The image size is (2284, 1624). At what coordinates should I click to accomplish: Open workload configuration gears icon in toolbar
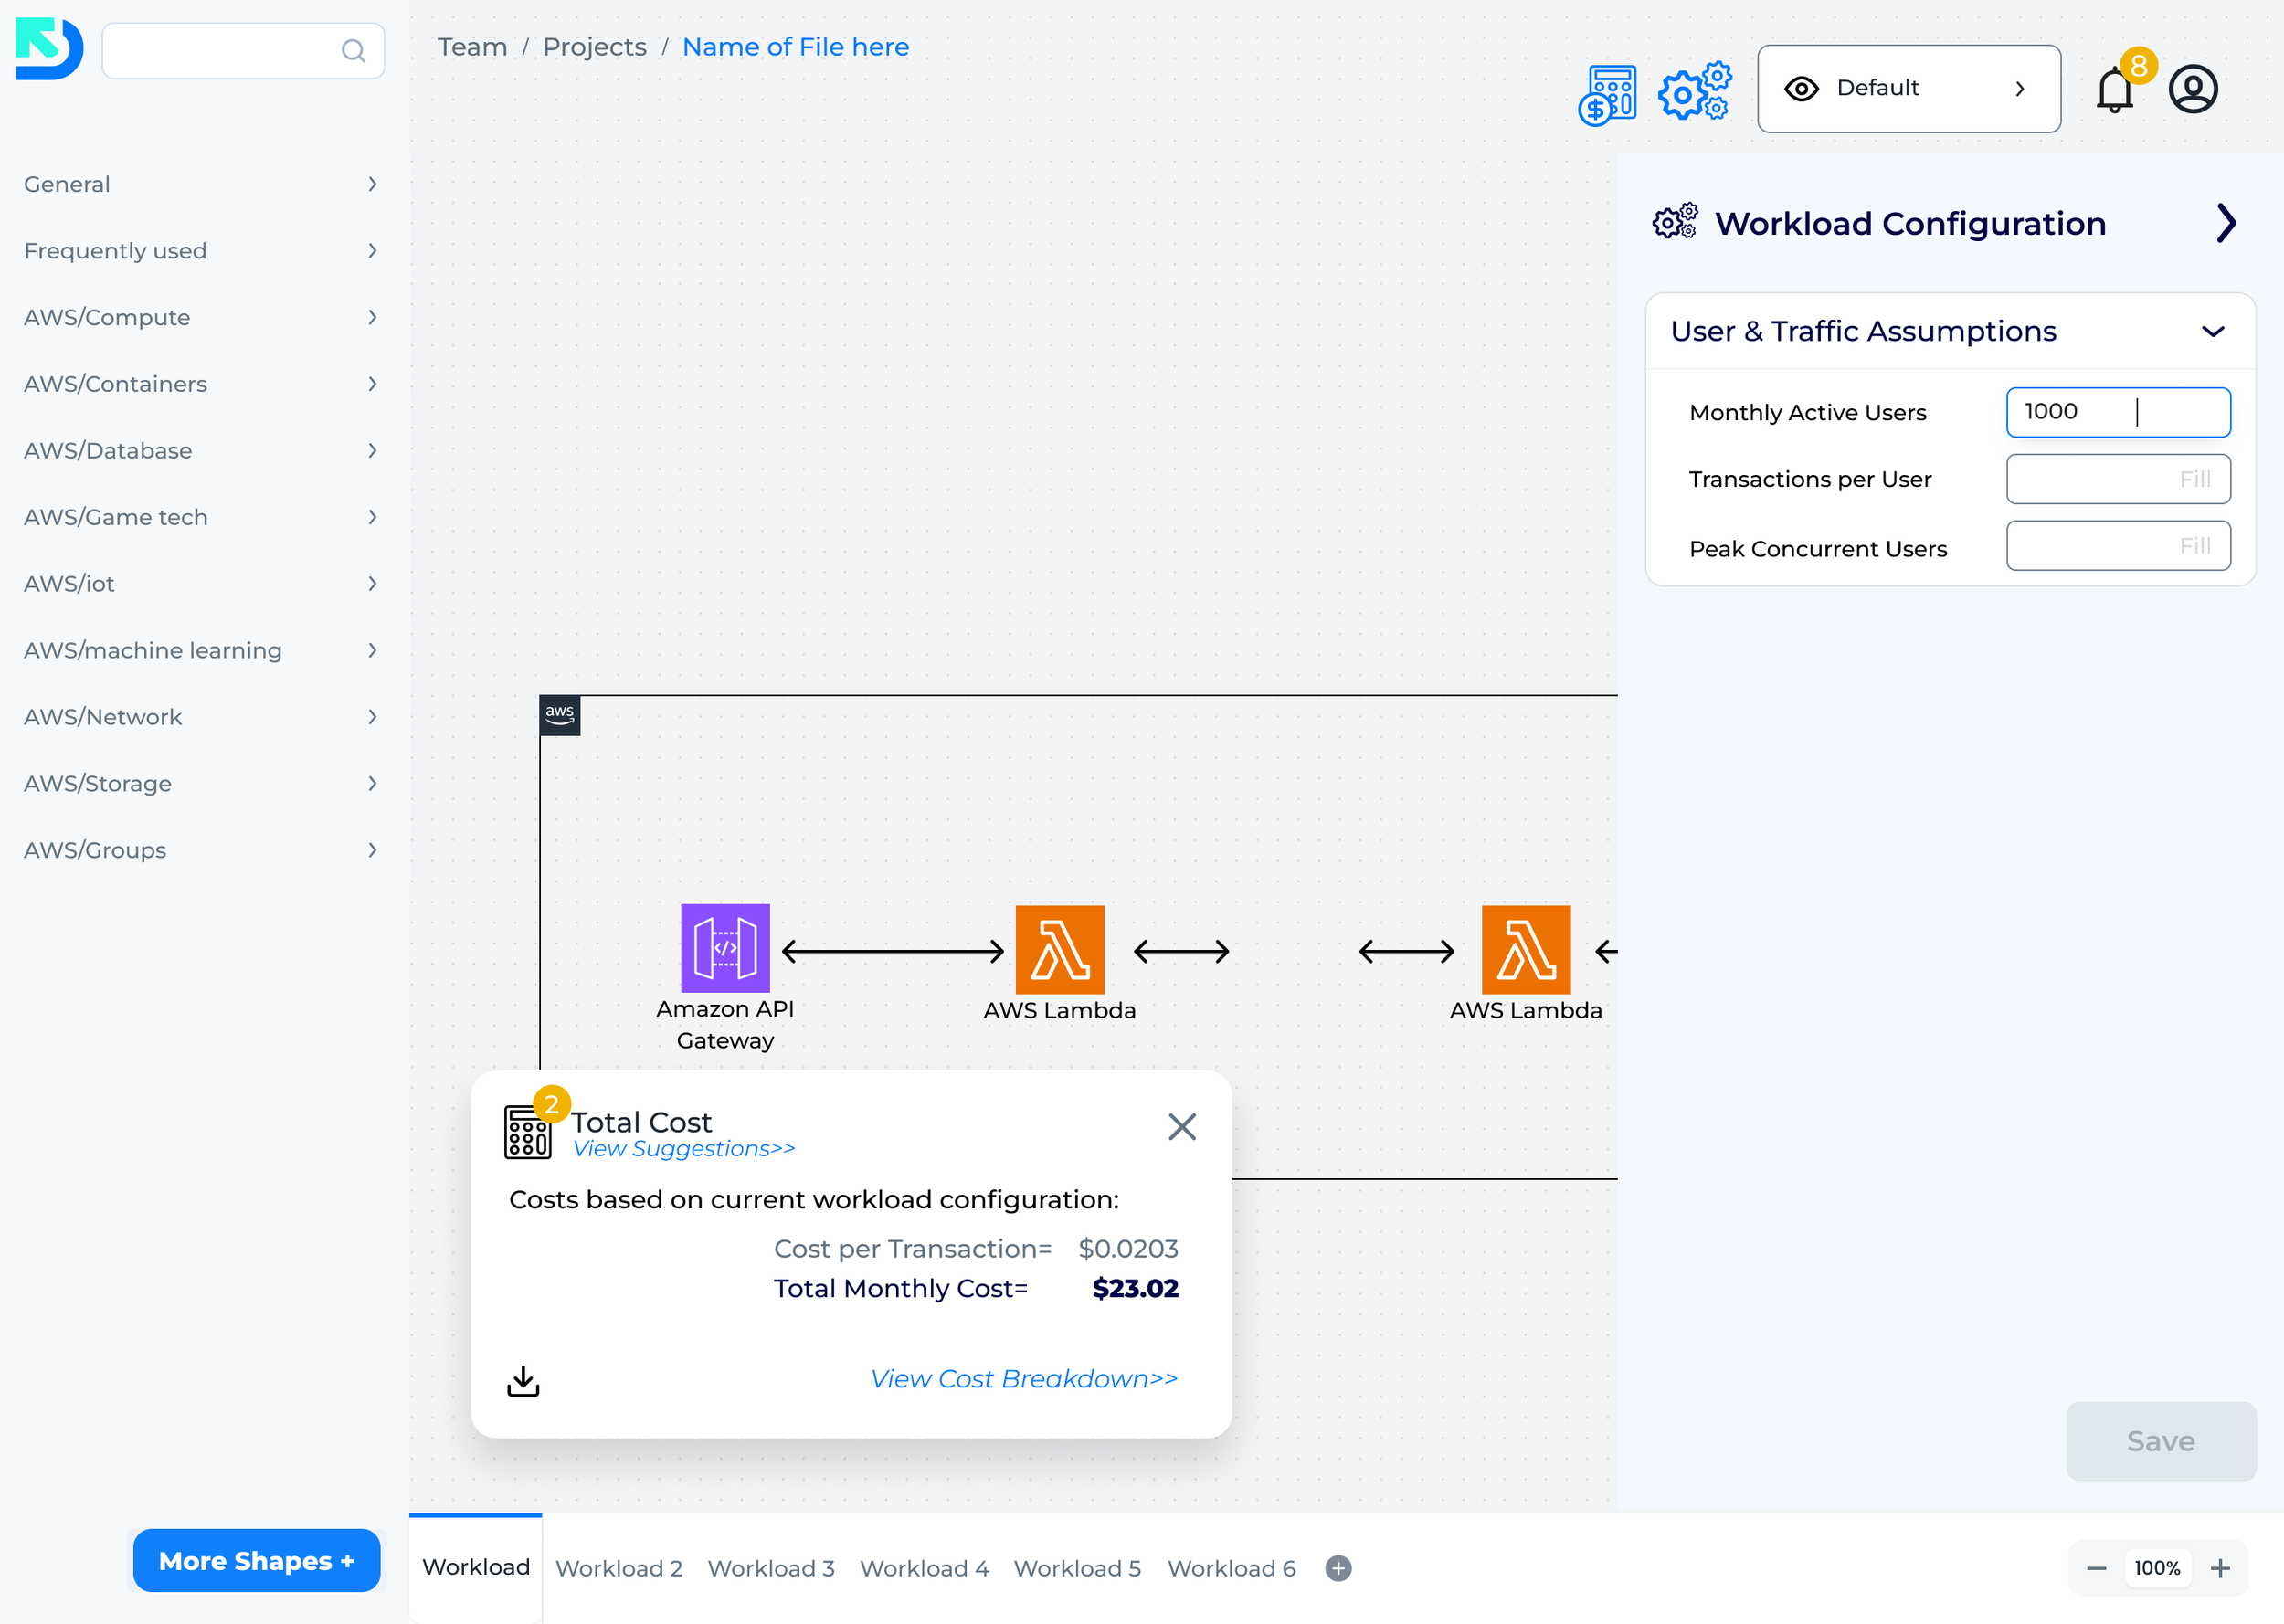tap(1694, 91)
